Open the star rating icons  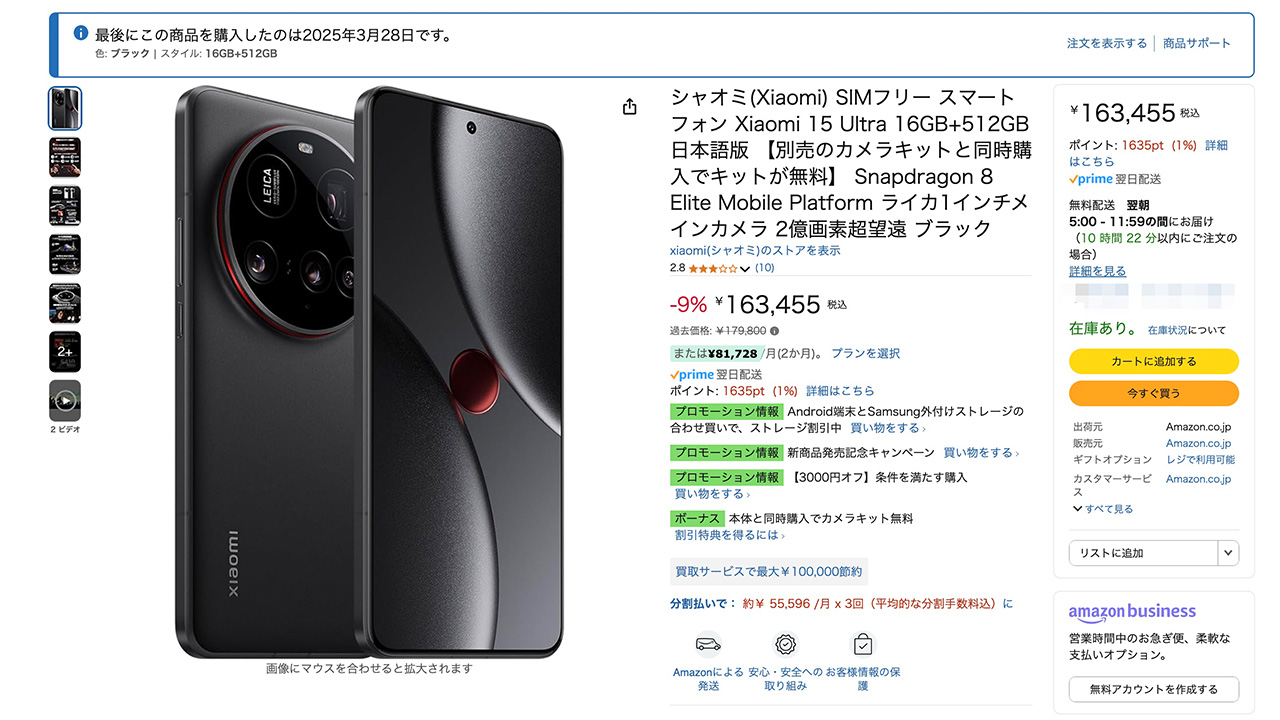coord(713,268)
